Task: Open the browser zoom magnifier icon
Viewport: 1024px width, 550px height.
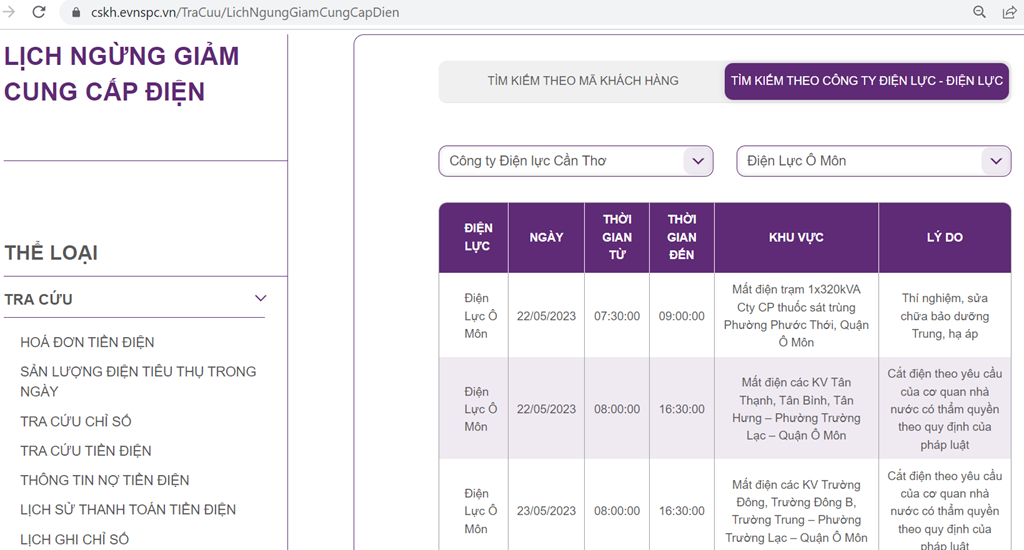Action: [x=980, y=12]
